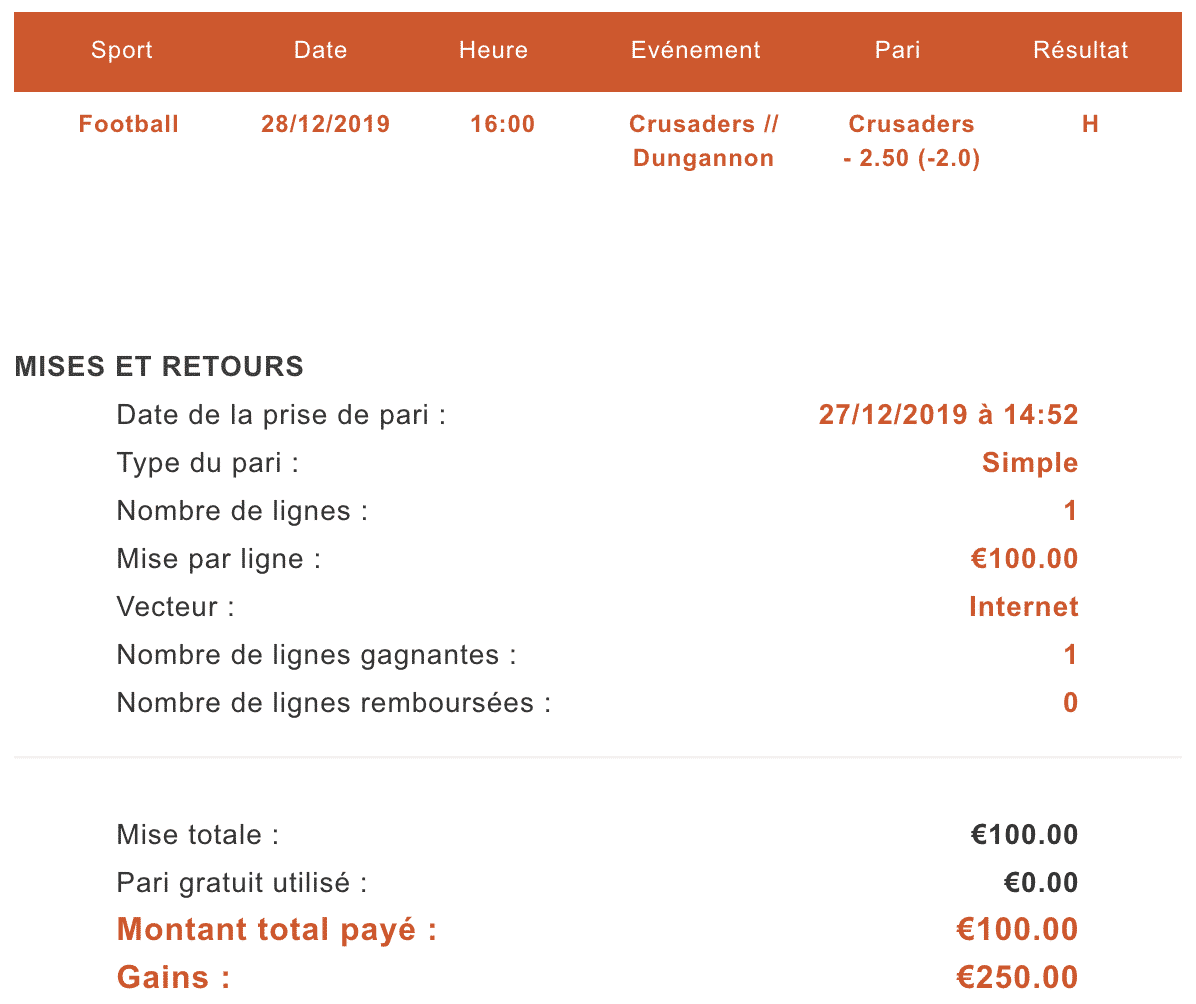Open the Crusaders // Dungannon event

[x=703, y=141]
